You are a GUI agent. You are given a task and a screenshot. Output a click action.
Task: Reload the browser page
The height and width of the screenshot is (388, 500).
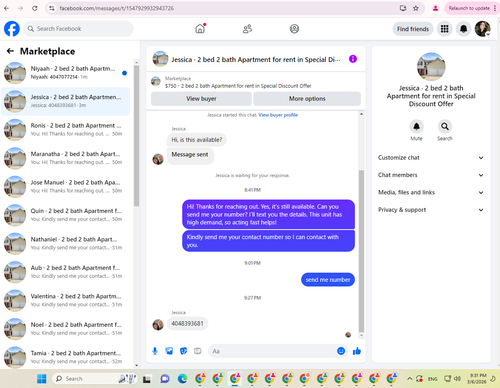click(x=35, y=8)
